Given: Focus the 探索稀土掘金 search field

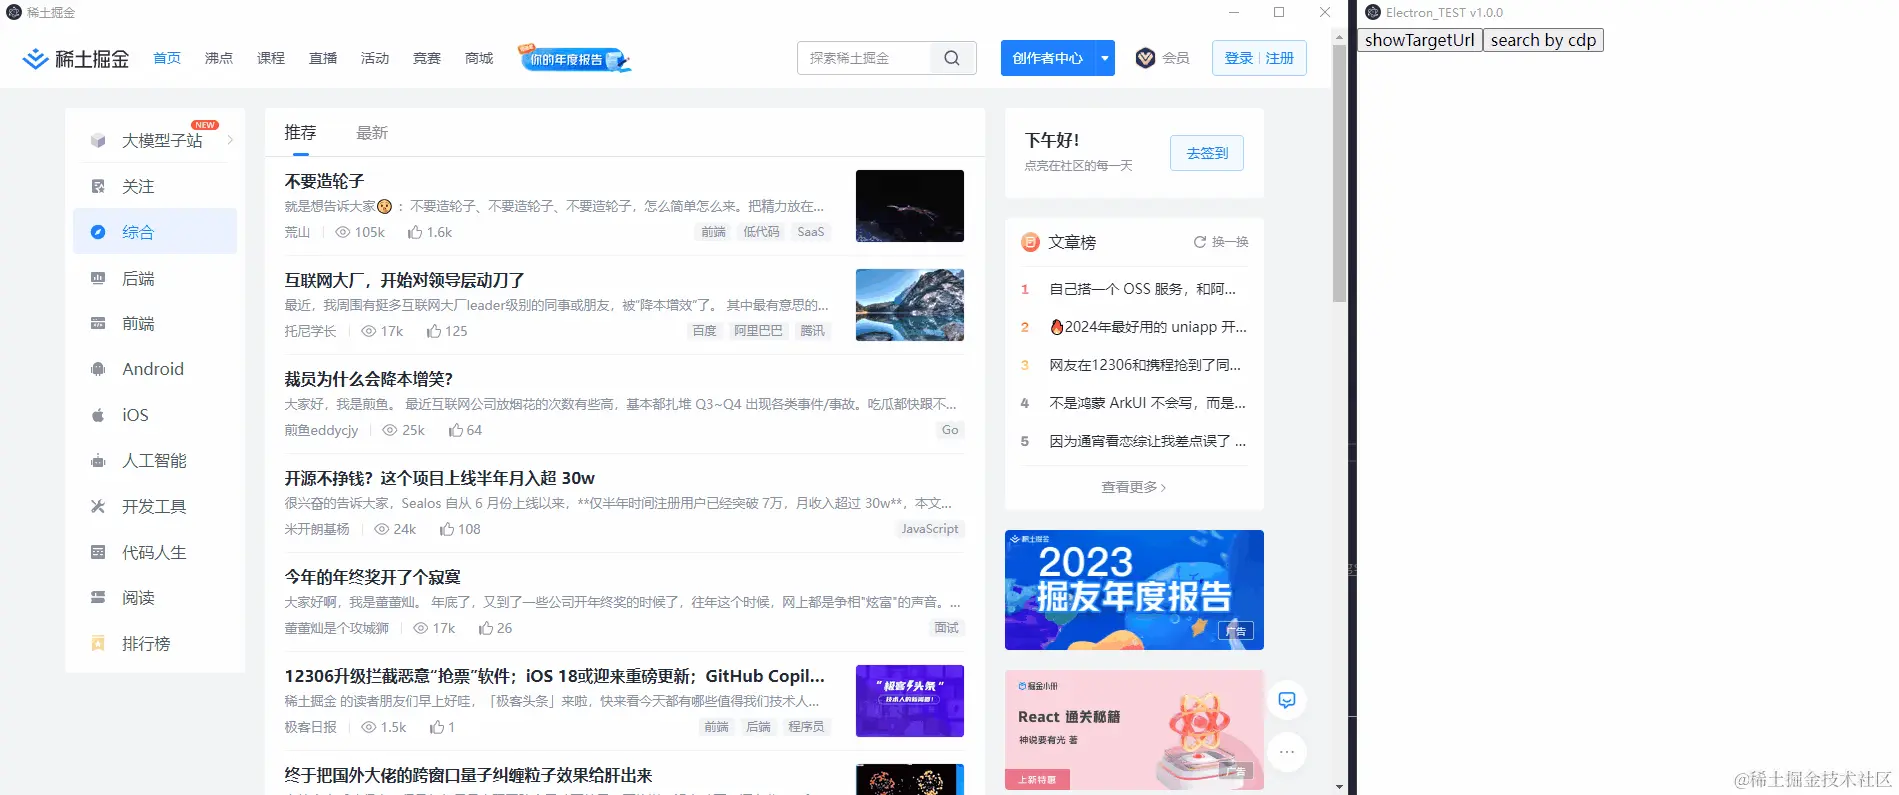Looking at the screenshot, I should (x=865, y=58).
